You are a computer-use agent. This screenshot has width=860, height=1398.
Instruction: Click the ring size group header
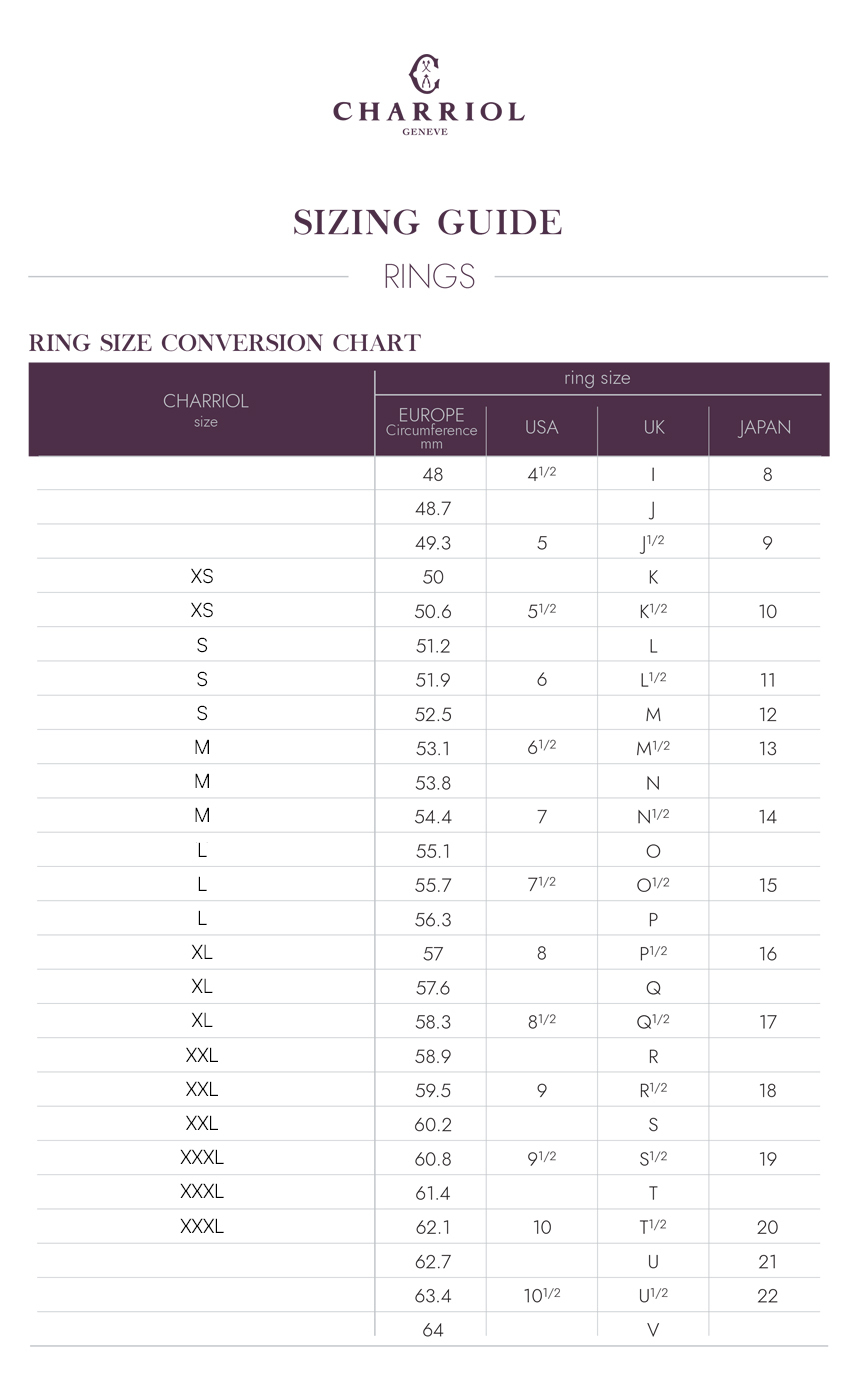tap(597, 378)
